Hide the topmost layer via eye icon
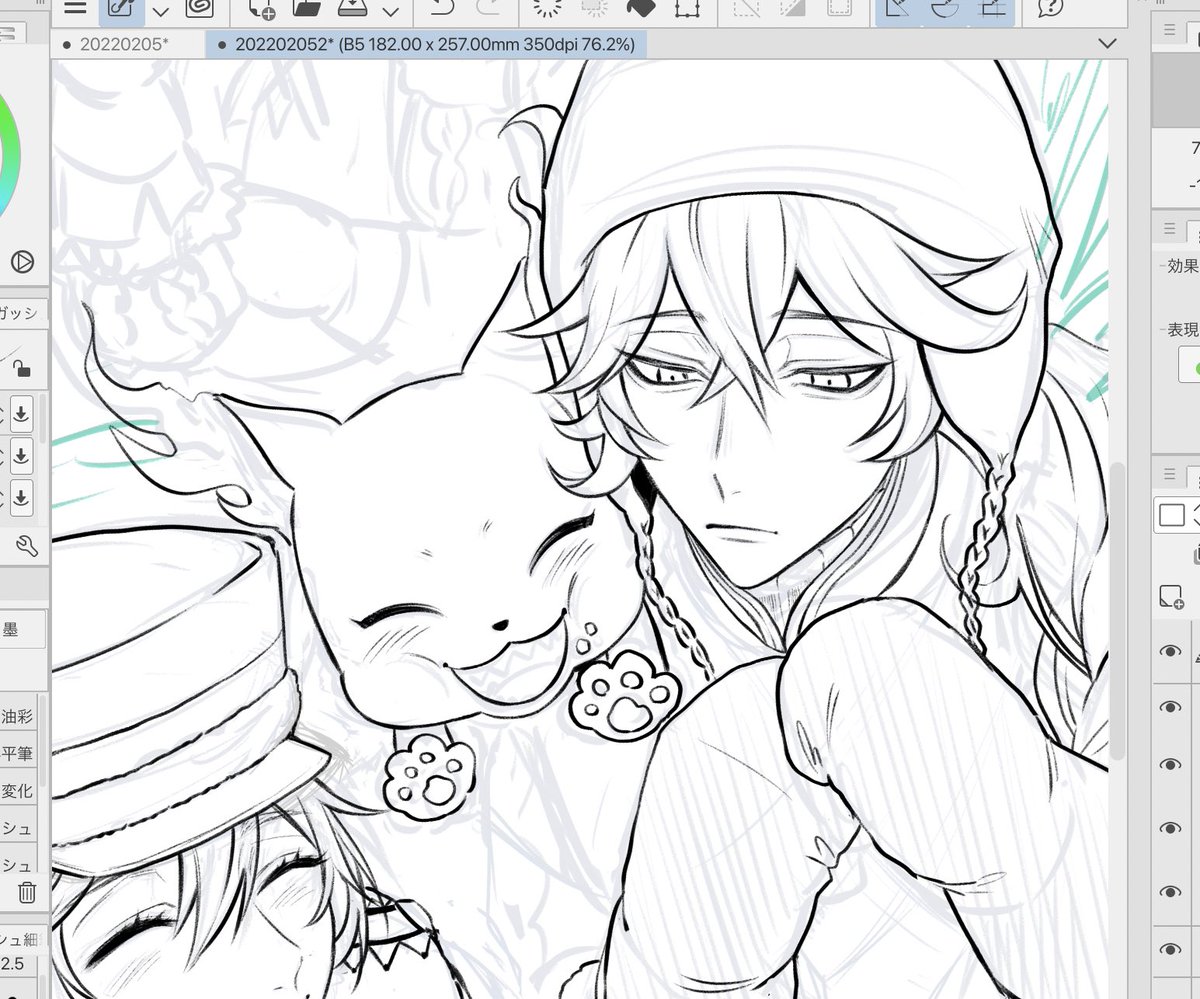 1170,652
